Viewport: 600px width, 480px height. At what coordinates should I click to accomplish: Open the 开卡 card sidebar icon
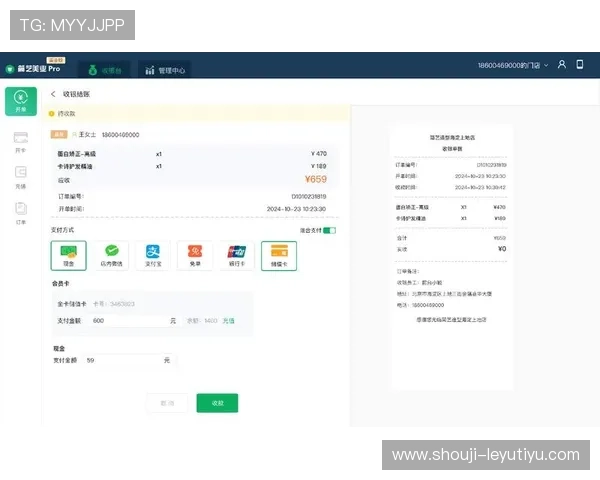click(x=21, y=142)
